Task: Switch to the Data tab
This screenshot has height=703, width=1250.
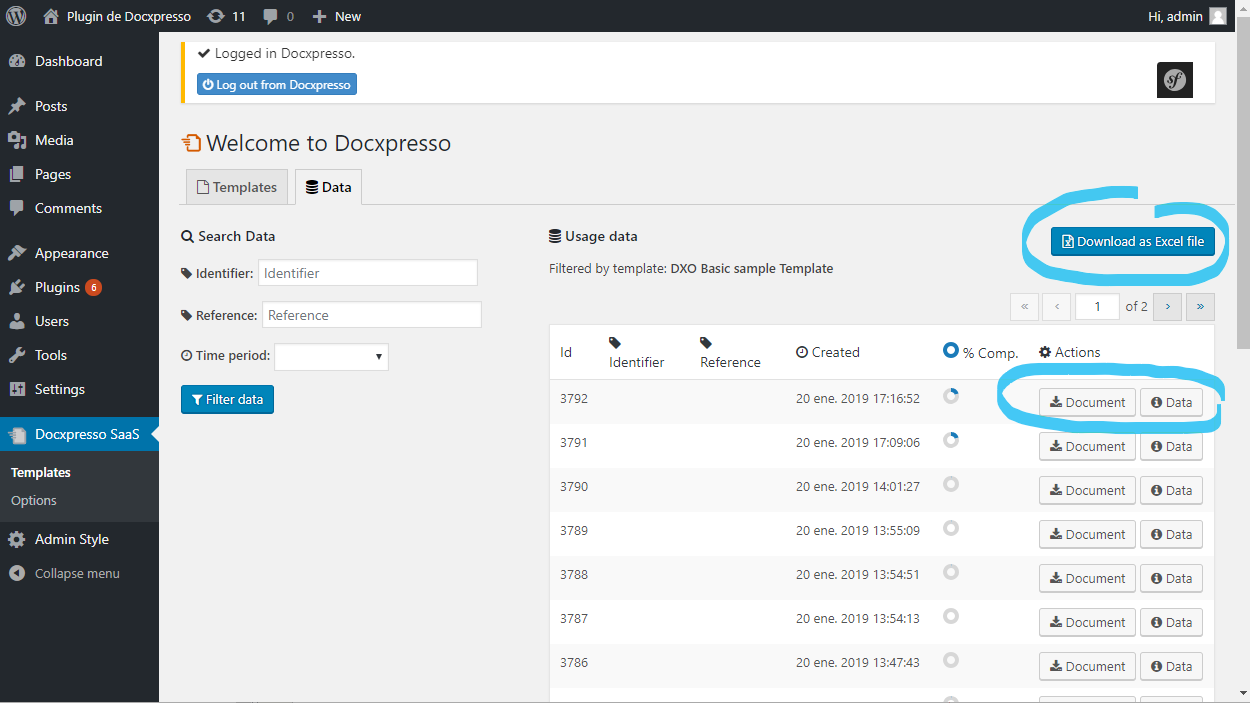Action: (329, 187)
